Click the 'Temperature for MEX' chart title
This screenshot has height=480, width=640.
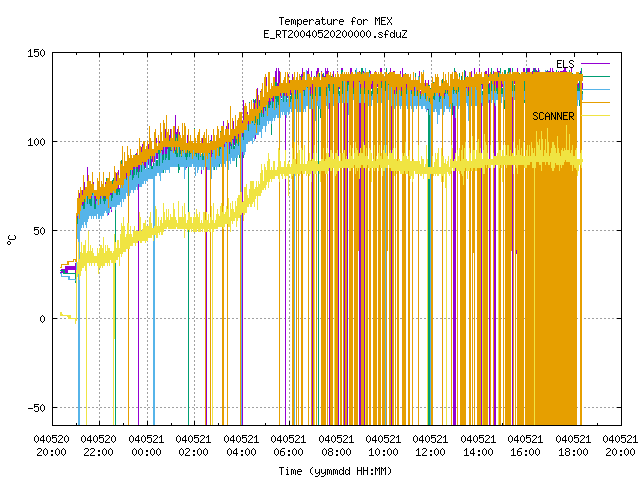click(335, 21)
